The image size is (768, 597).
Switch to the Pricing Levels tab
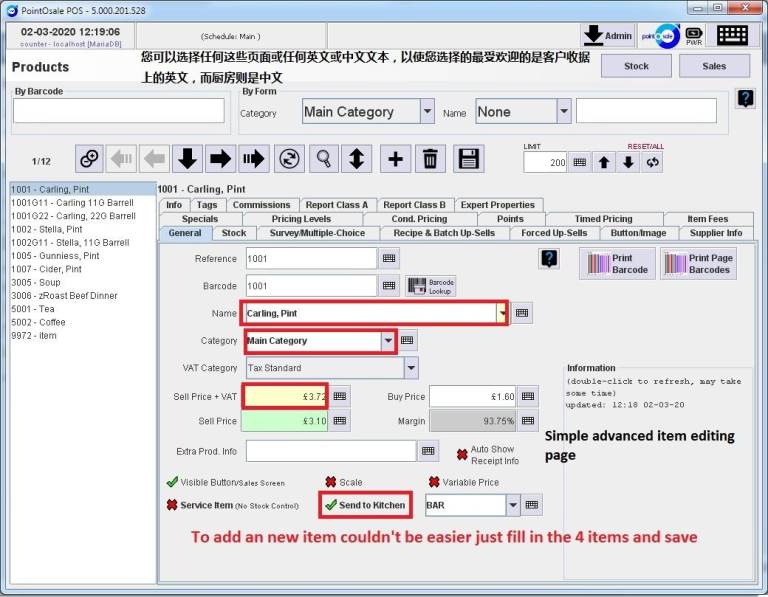click(301, 219)
